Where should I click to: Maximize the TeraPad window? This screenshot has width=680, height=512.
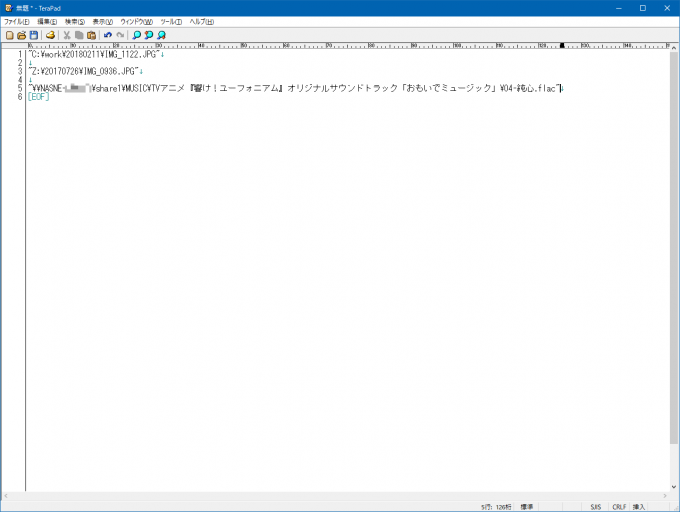point(643,8)
